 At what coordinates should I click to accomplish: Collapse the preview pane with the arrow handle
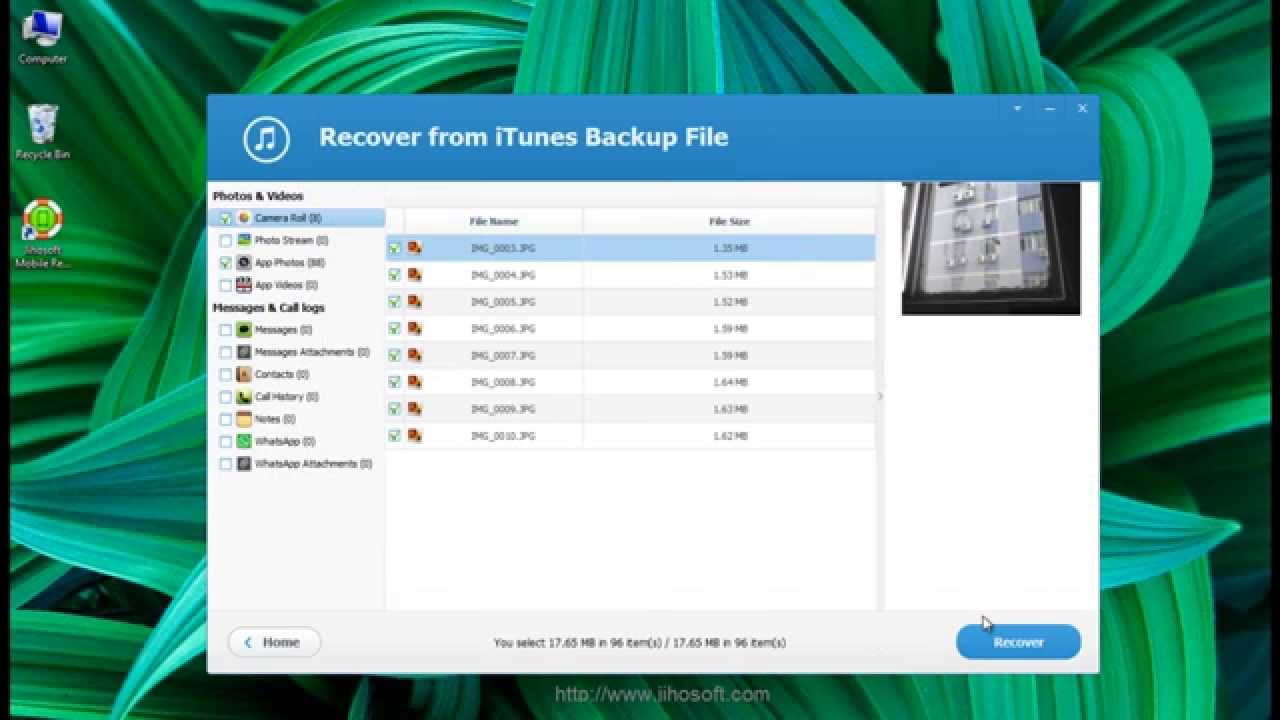coord(880,396)
